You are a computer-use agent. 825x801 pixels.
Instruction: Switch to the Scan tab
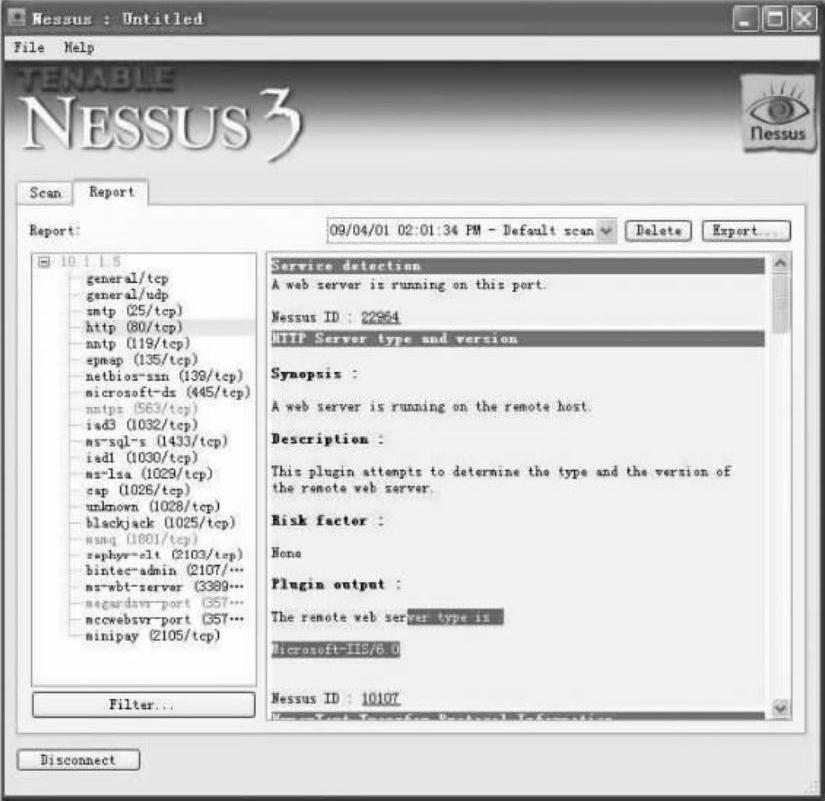[45, 193]
